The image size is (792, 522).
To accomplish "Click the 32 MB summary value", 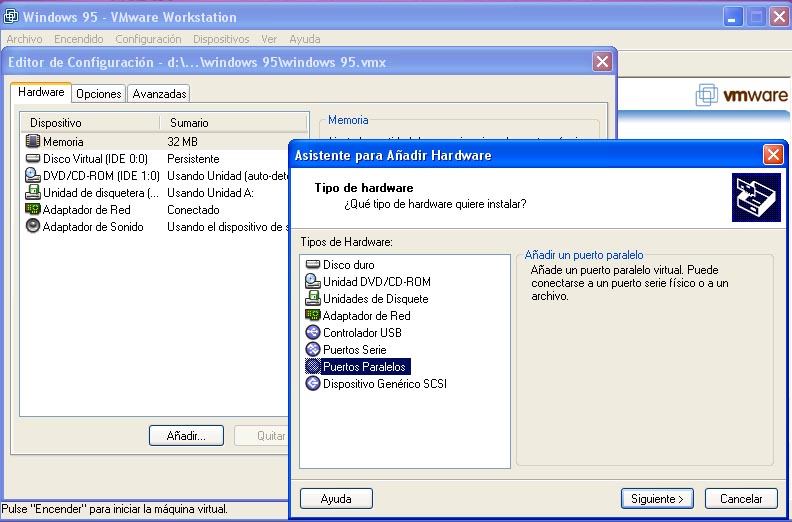I will point(182,141).
